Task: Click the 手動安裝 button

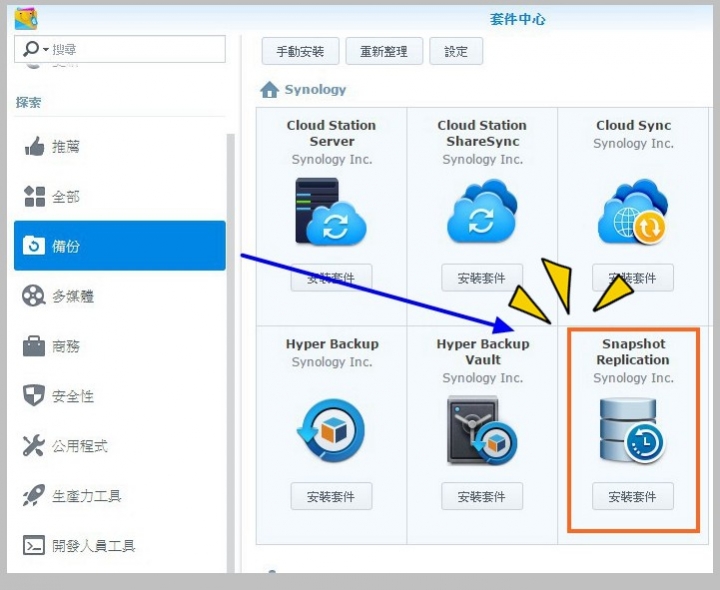Action: [x=300, y=51]
